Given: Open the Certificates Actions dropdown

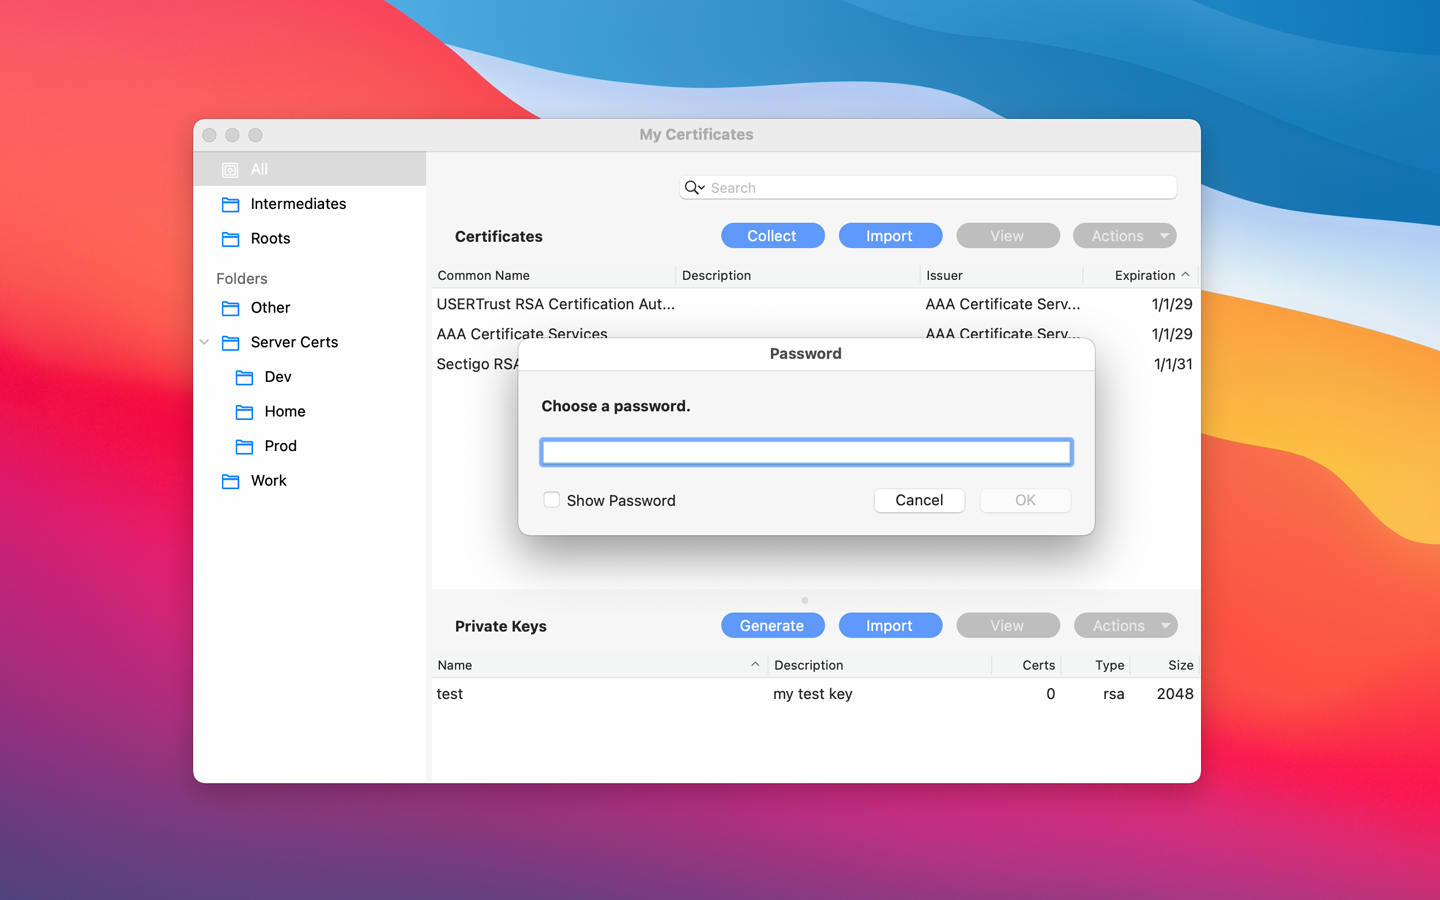Looking at the screenshot, I should tap(1124, 235).
